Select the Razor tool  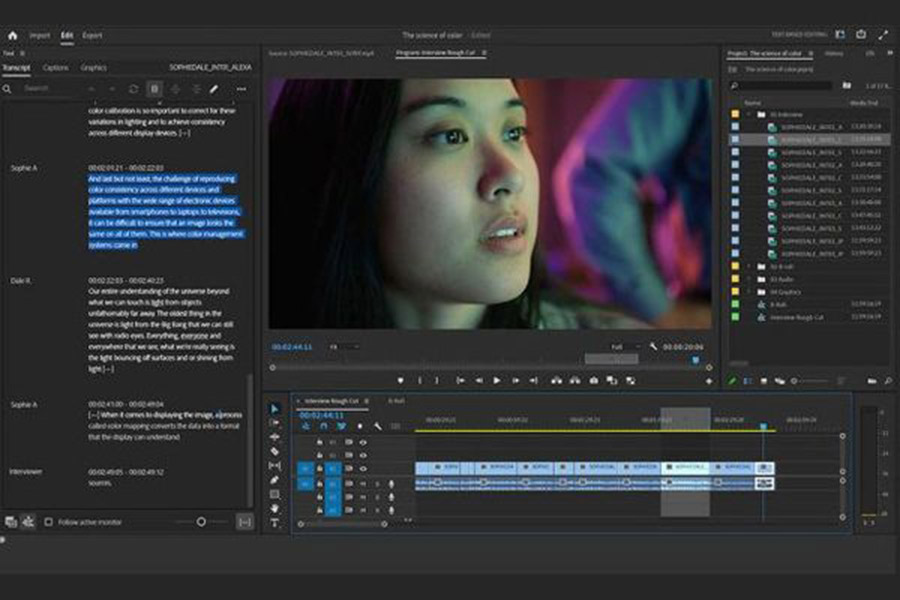pyautogui.click(x=274, y=451)
